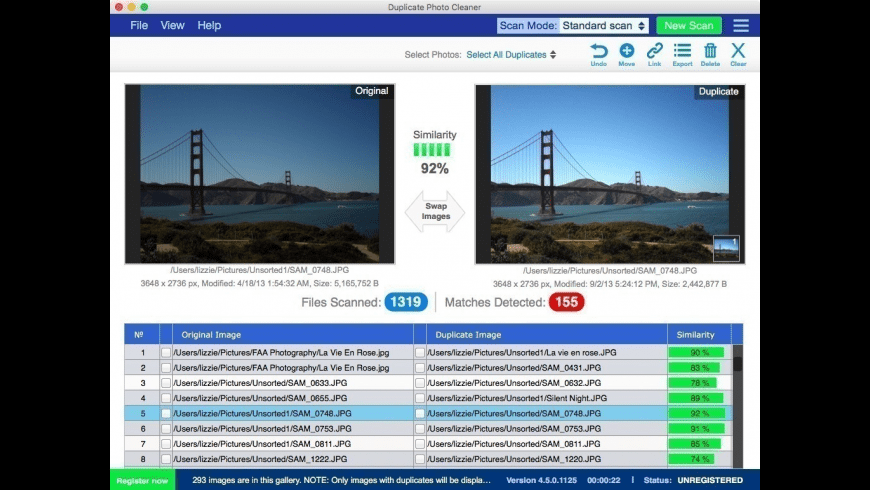The image size is (870, 490).
Task: Open the View menu
Action: 172,26
